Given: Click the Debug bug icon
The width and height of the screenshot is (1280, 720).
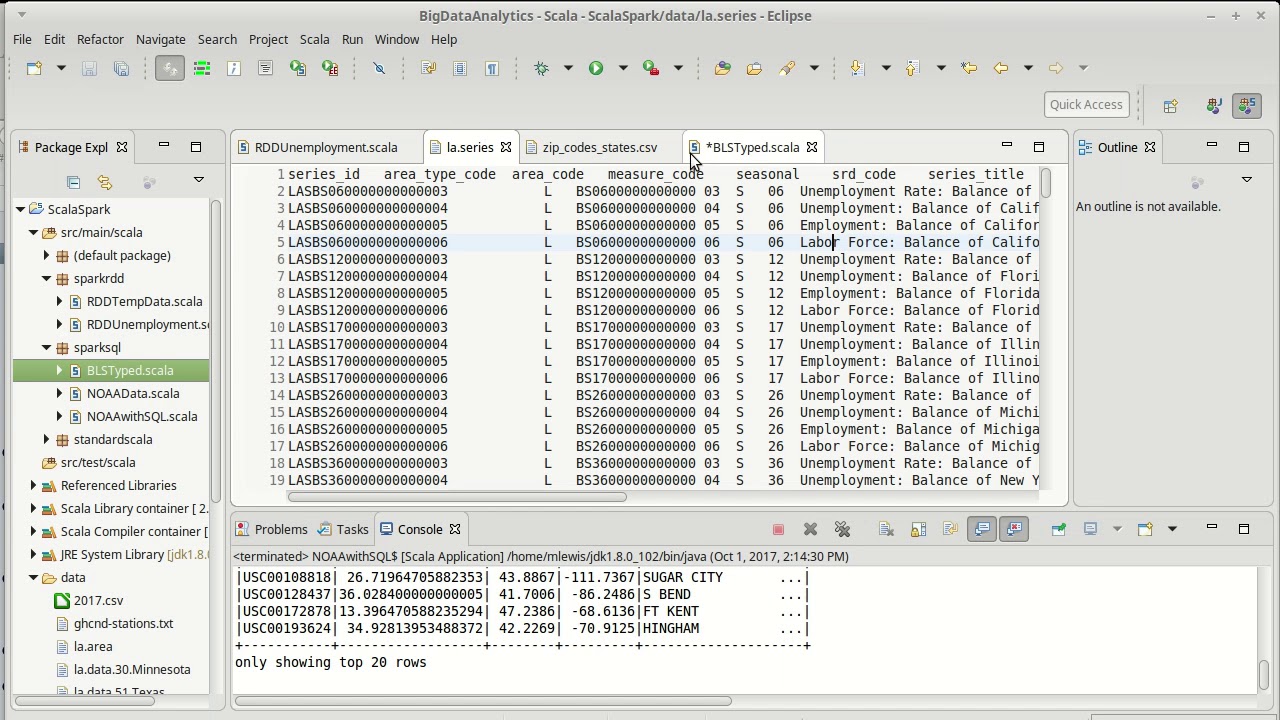Looking at the screenshot, I should point(541,68).
